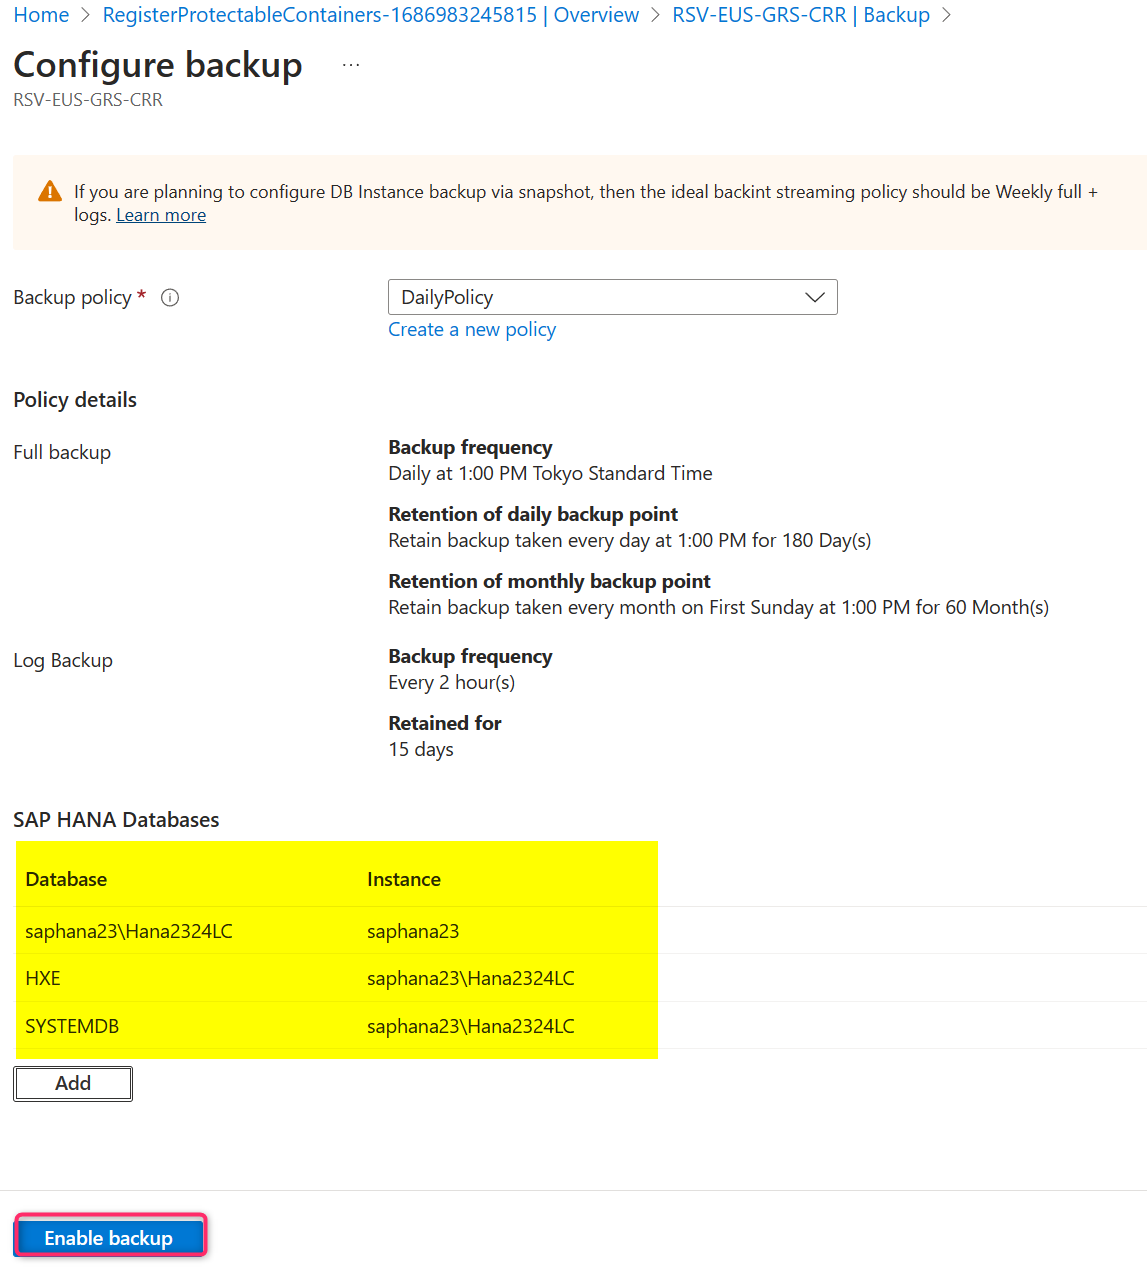Click Create a new policy link
Image resolution: width=1147 pixels, height=1278 pixels.
472,330
